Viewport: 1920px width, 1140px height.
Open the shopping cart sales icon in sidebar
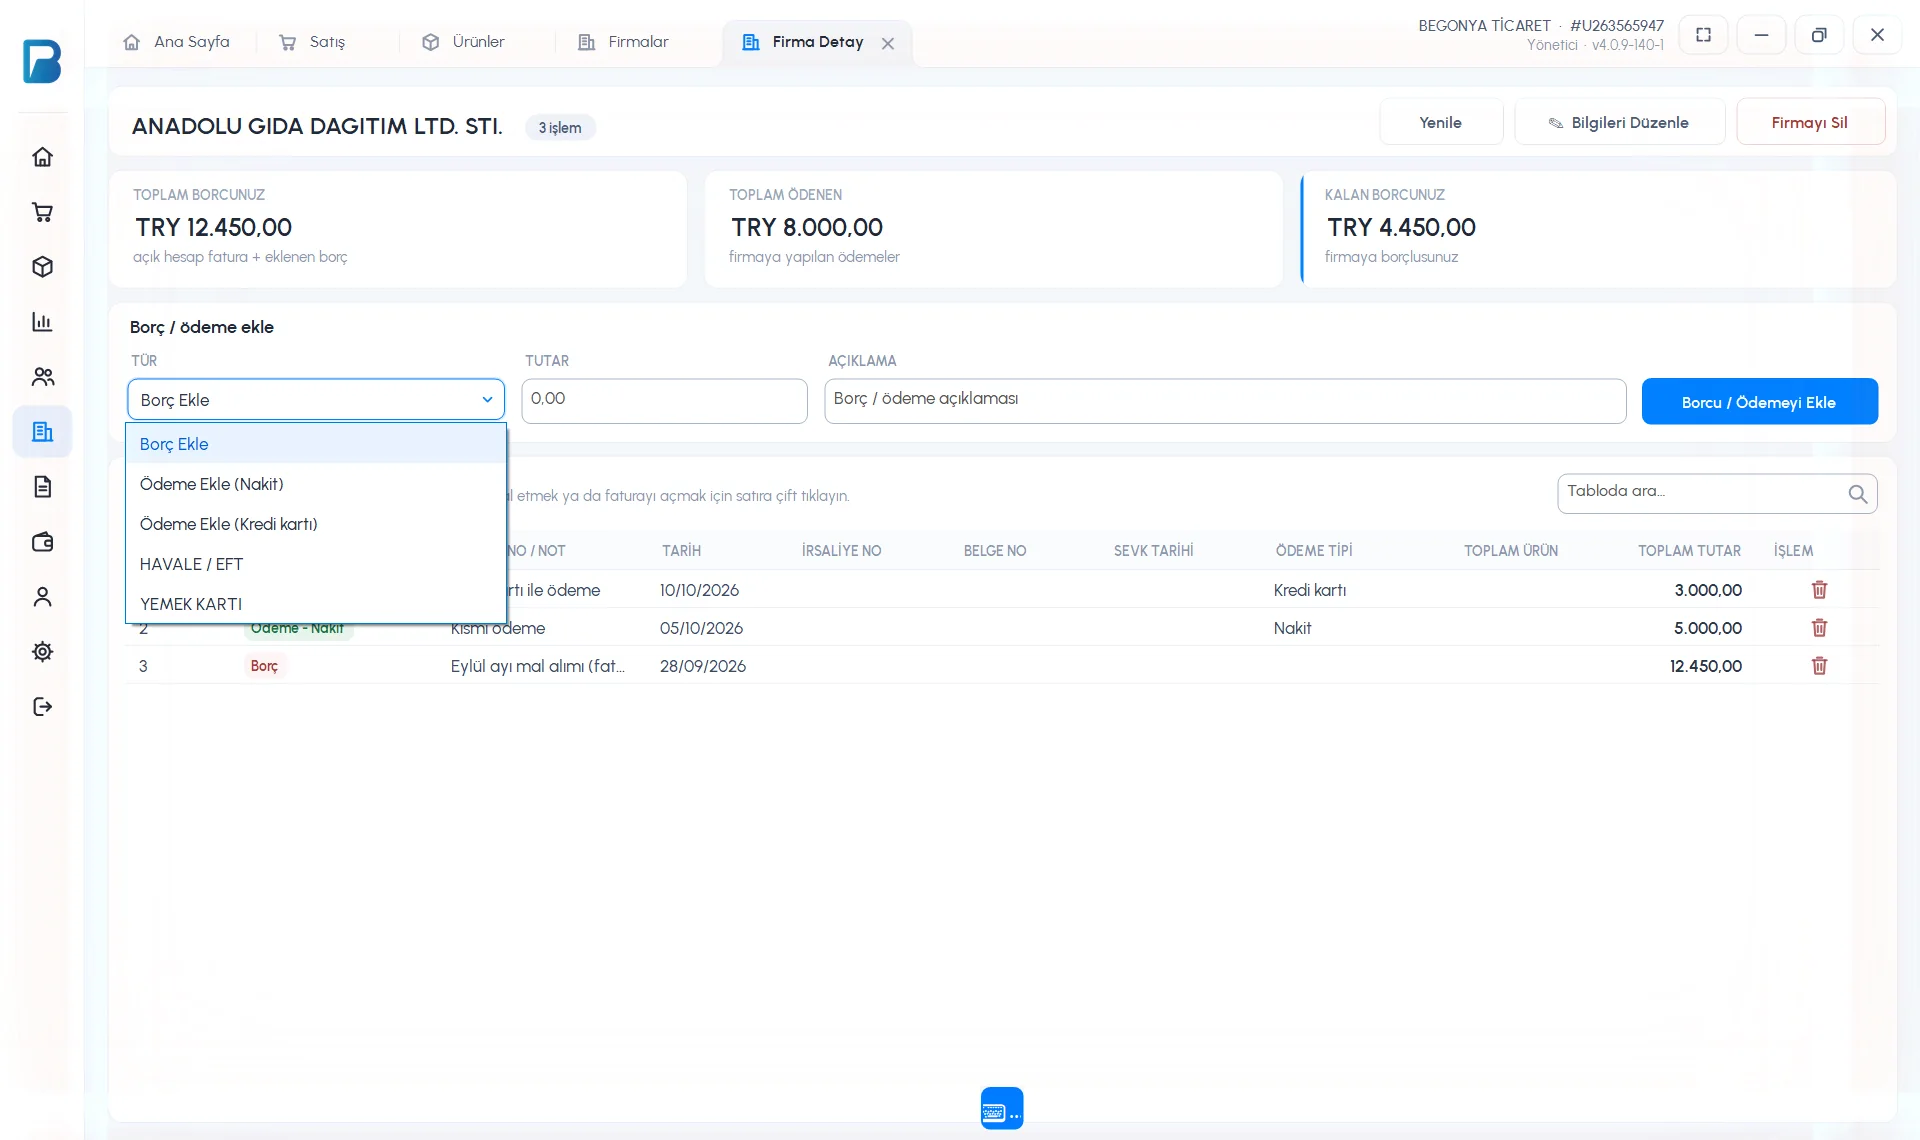42,212
